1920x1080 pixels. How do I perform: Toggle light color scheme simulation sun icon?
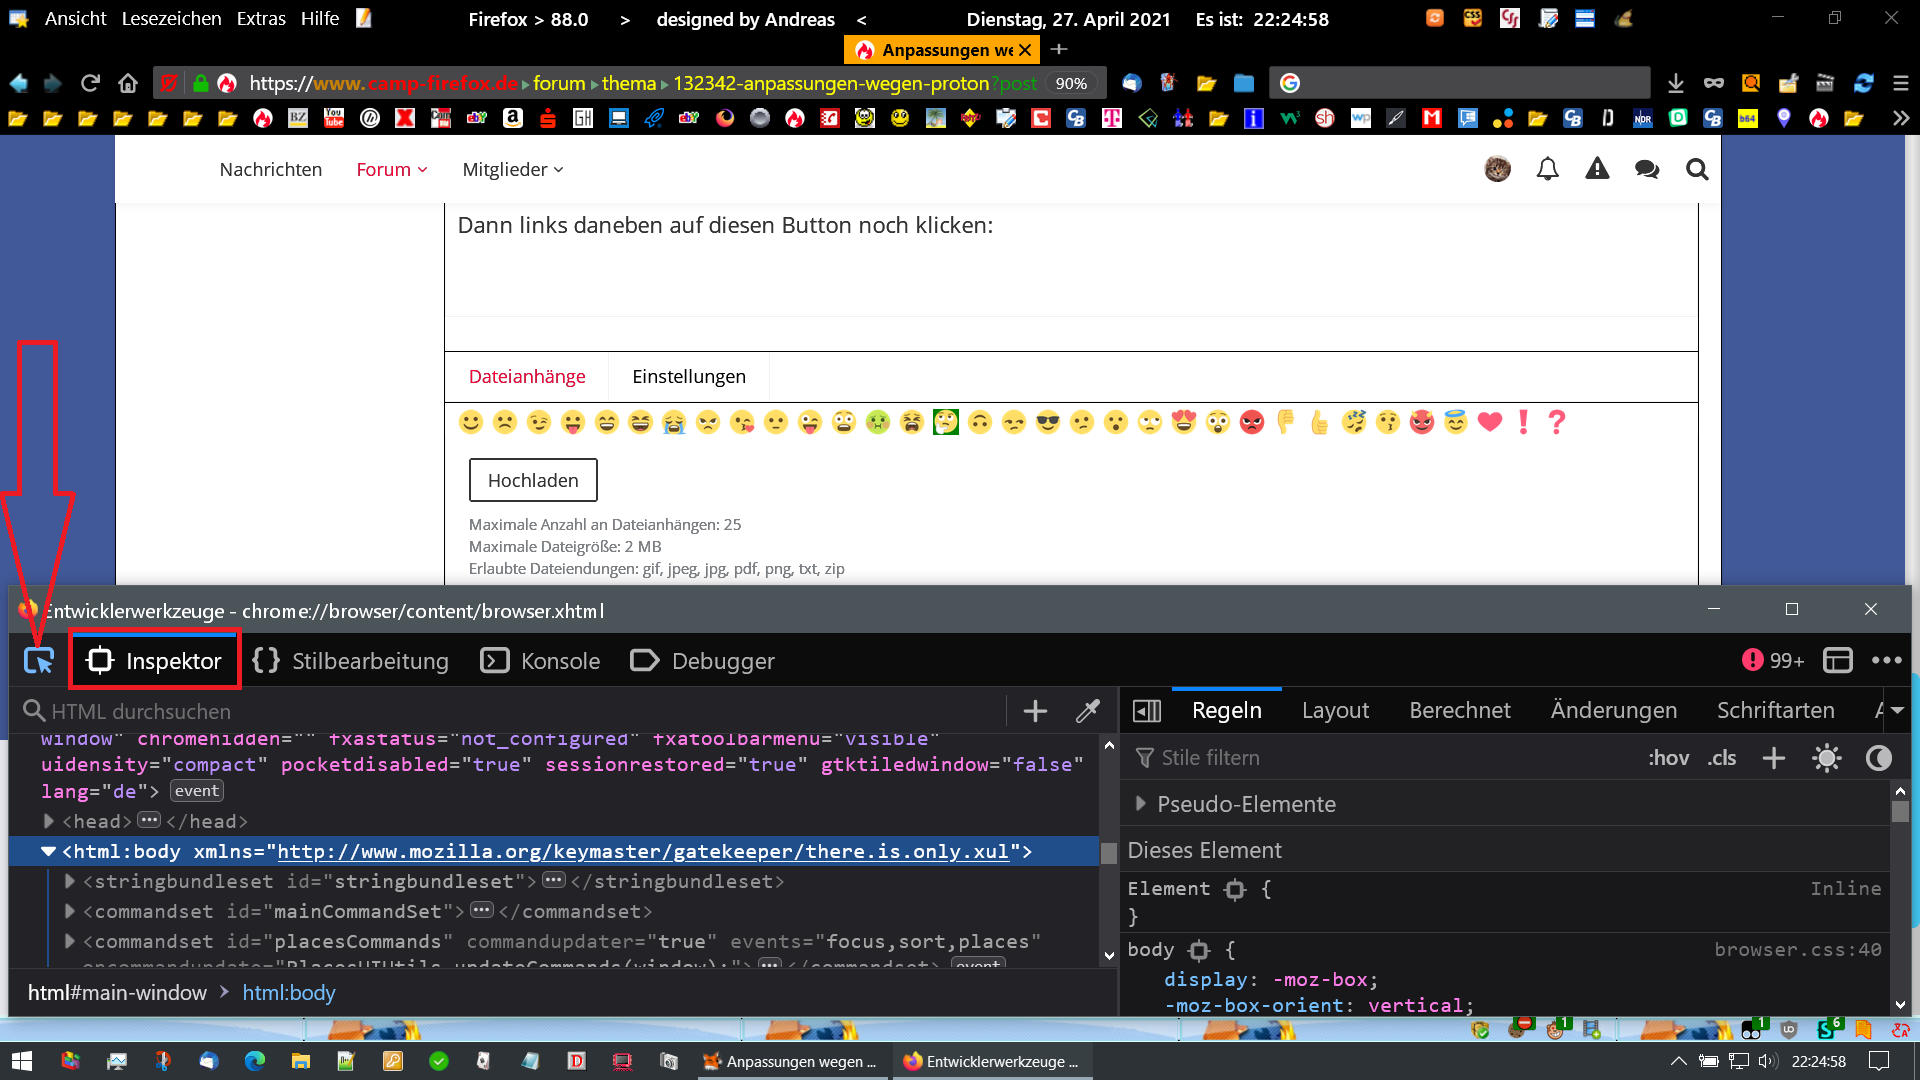pyautogui.click(x=1826, y=758)
